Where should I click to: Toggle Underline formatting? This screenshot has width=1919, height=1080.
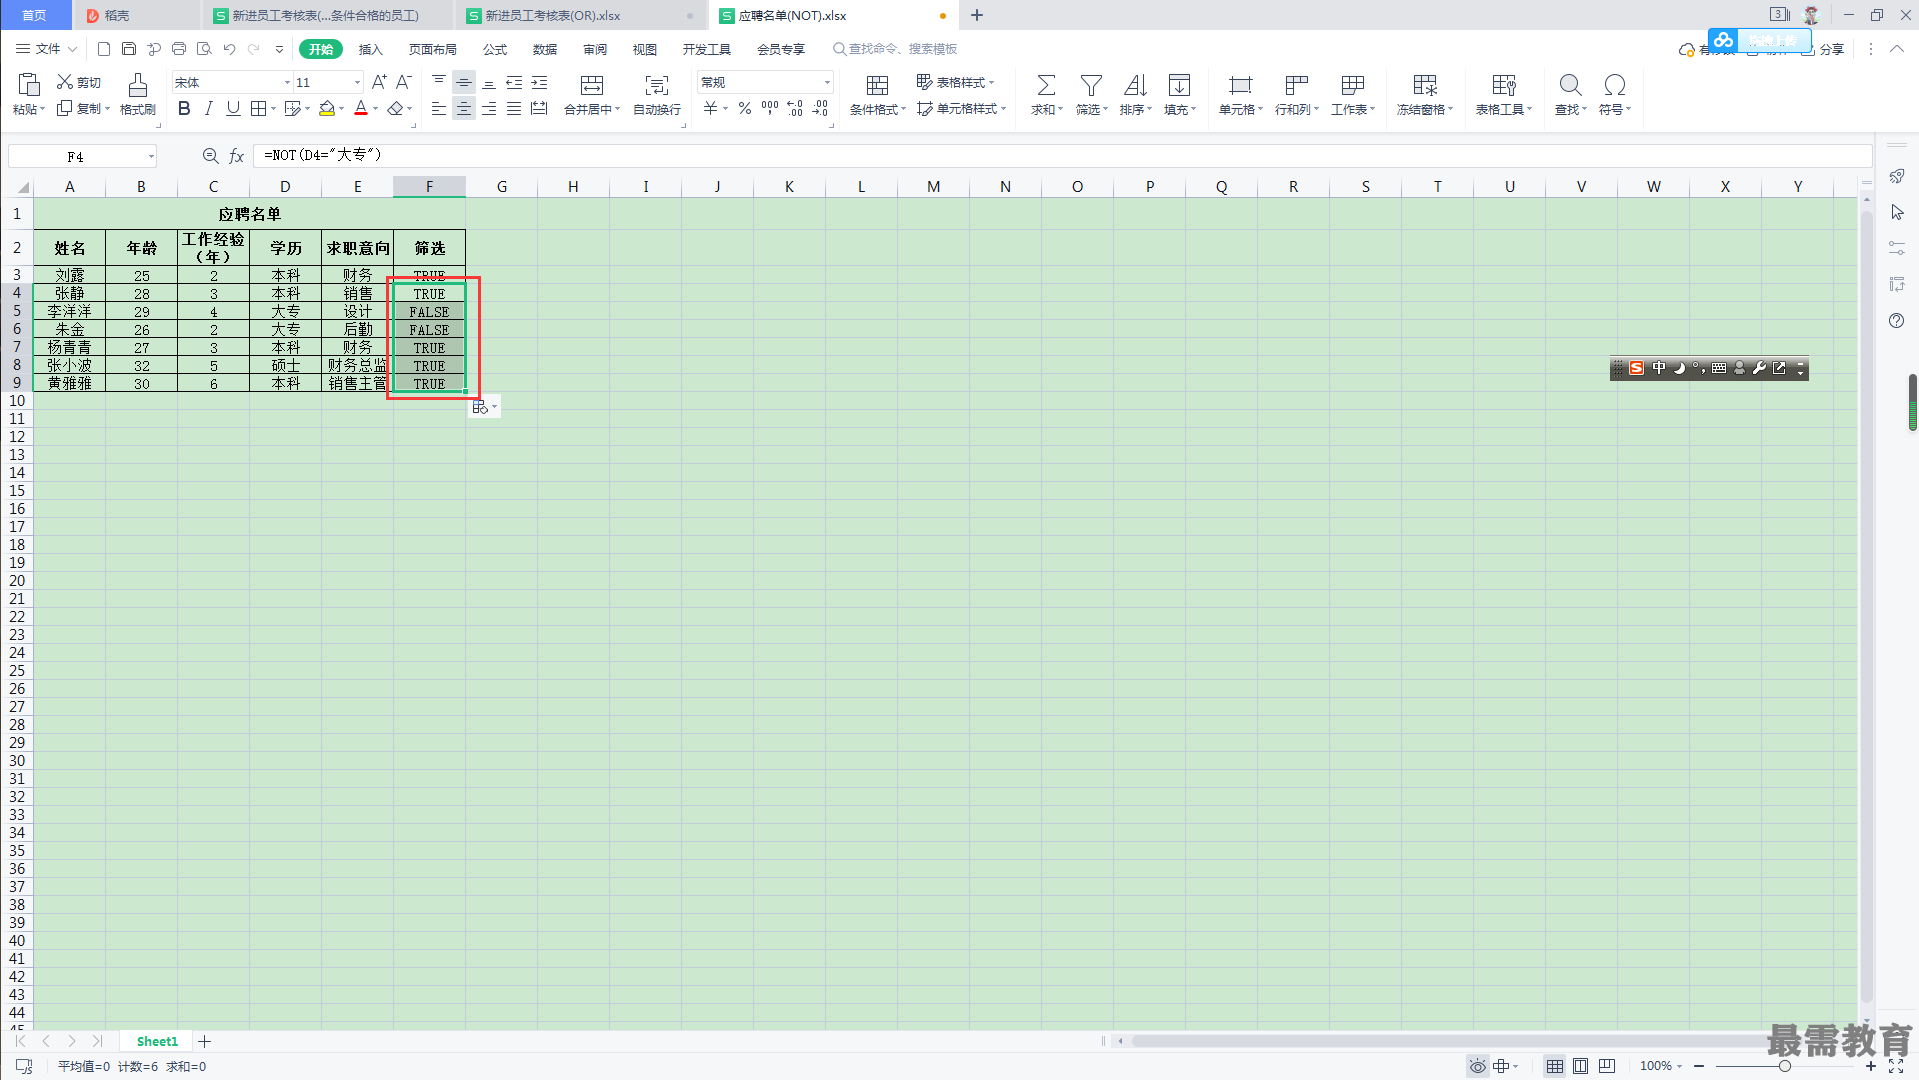pyautogui.click(x=233, y=109)
